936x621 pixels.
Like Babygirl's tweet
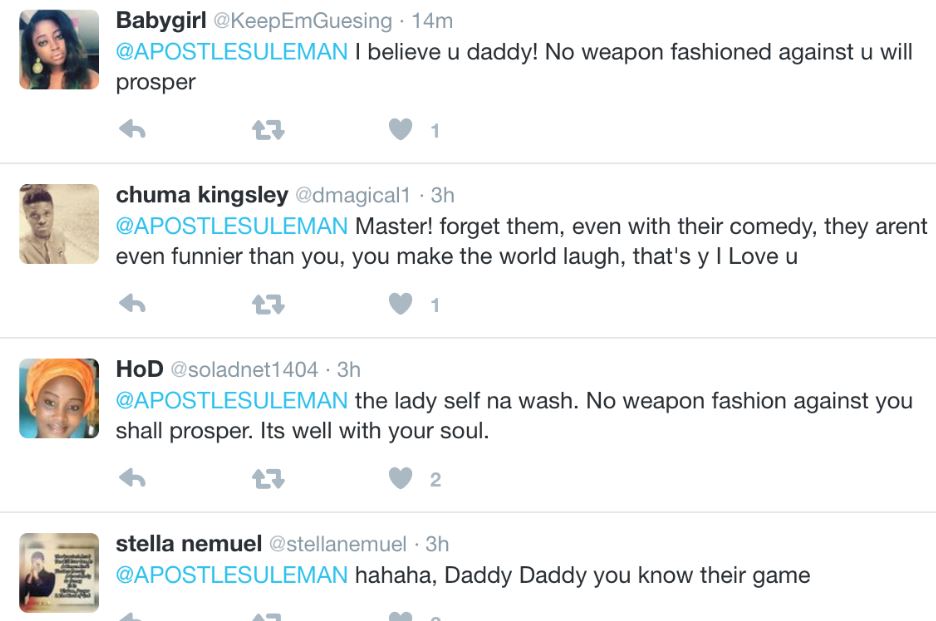(400, 130)
